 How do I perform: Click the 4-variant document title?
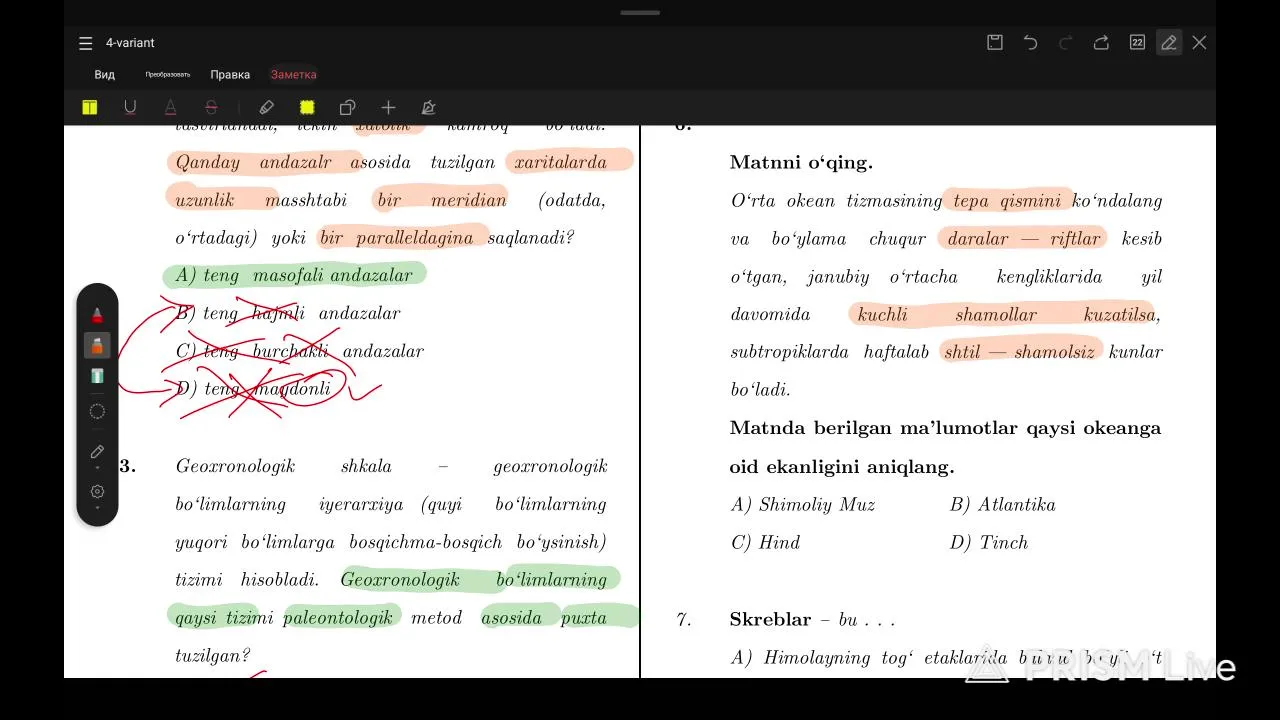pos(130,43)
